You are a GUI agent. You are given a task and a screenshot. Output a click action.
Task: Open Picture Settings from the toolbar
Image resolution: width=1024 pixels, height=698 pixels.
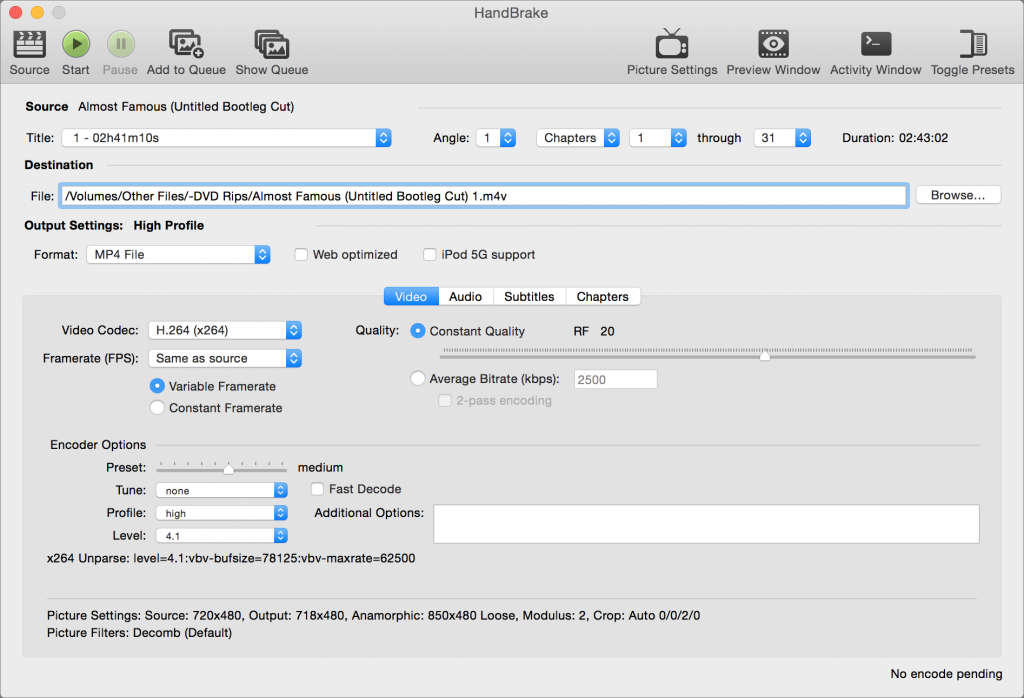point(671,45)
